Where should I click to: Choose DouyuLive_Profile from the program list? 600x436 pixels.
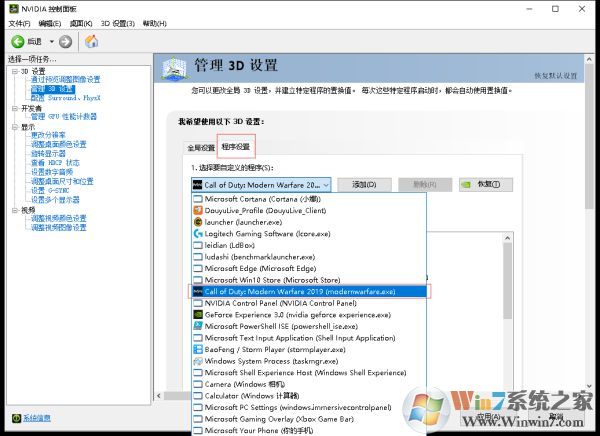pyautogui.click(x=309, y=211)
